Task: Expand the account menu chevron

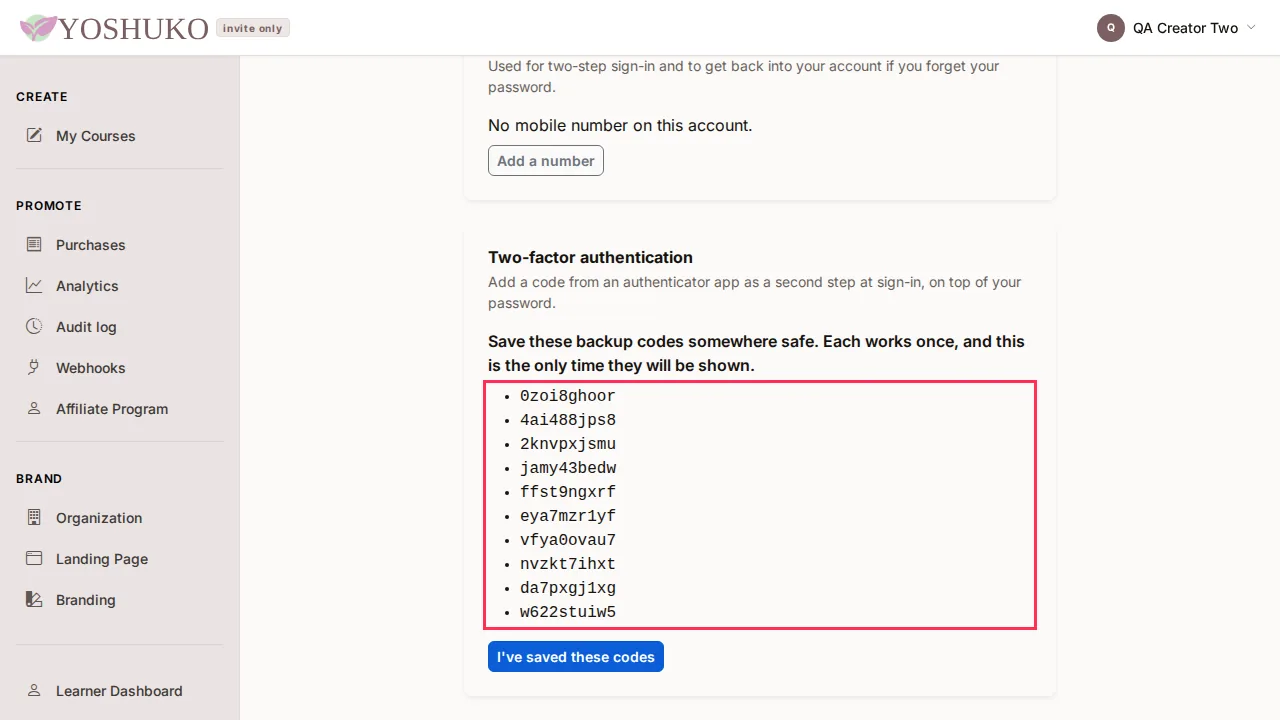Action: pos(1251,28)
